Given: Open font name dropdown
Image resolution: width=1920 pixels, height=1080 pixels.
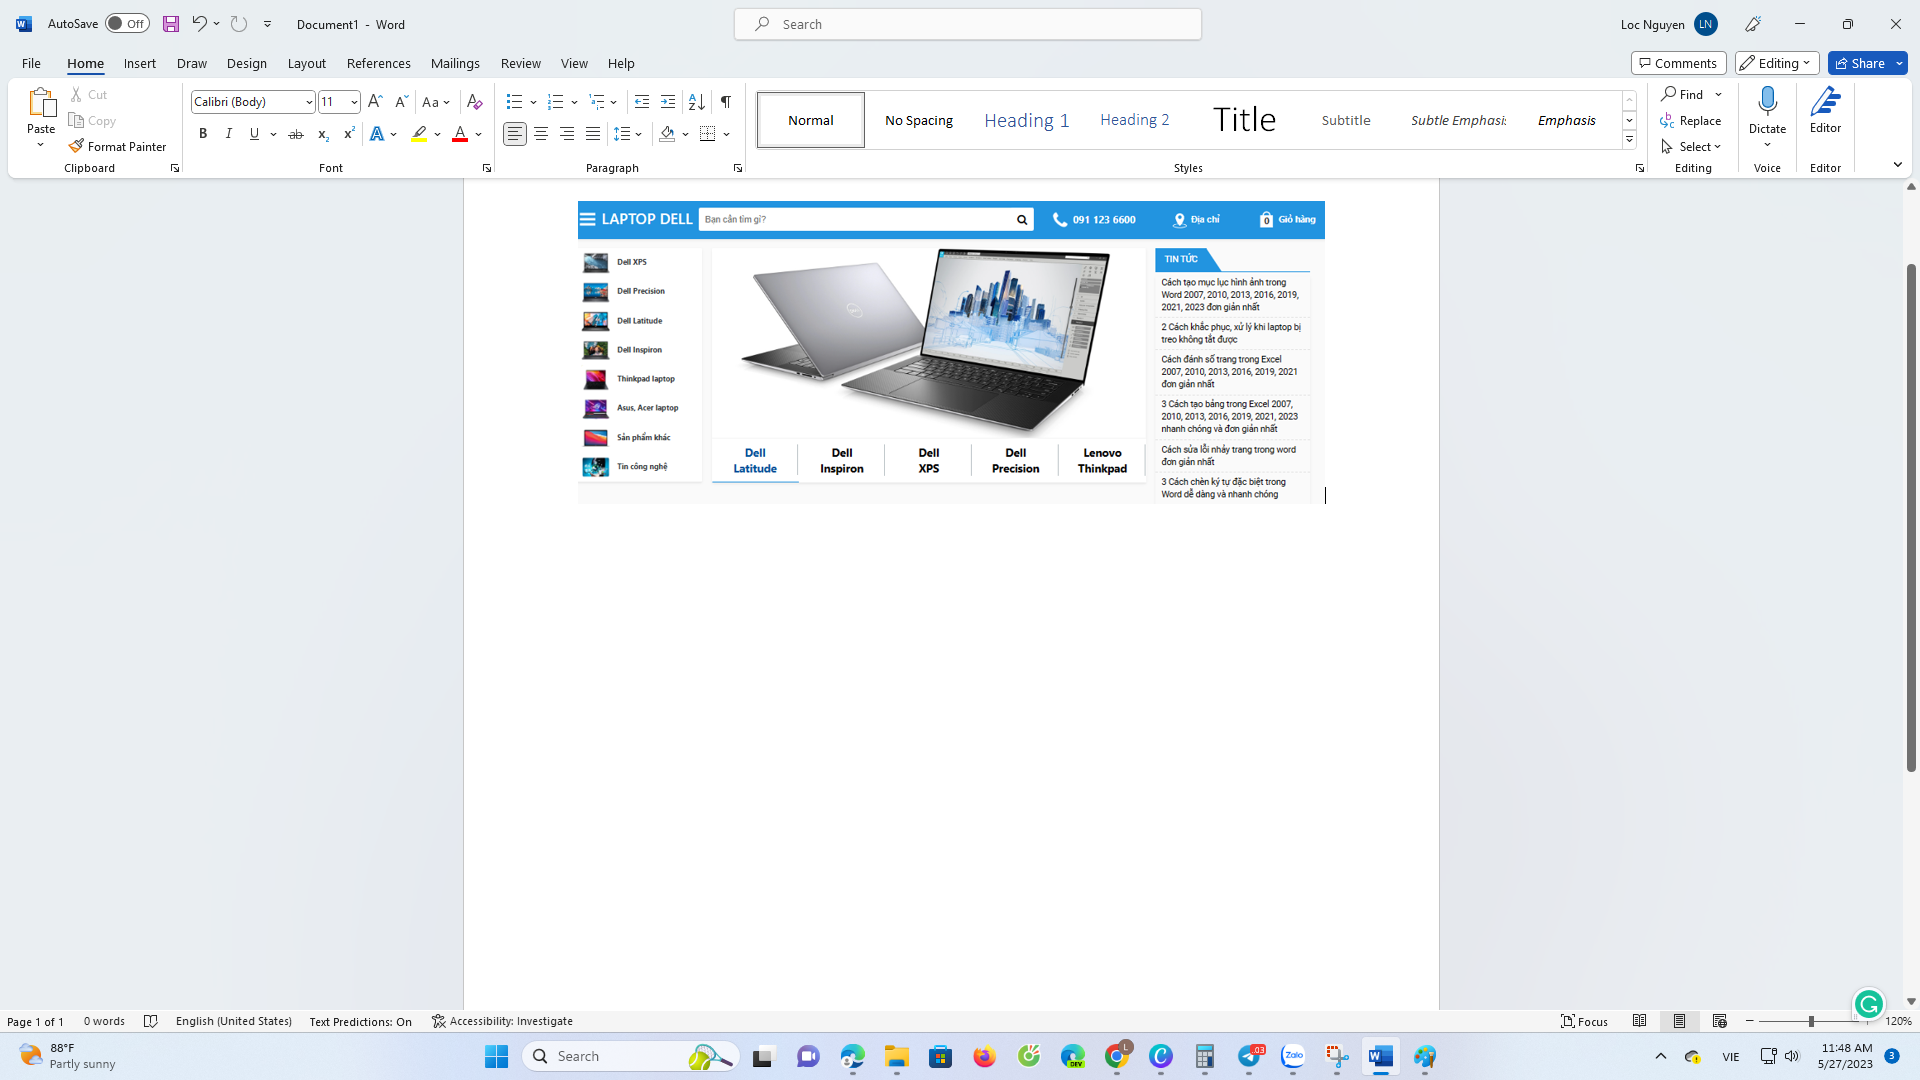Looking at the screenshot, I should [309, 102].
